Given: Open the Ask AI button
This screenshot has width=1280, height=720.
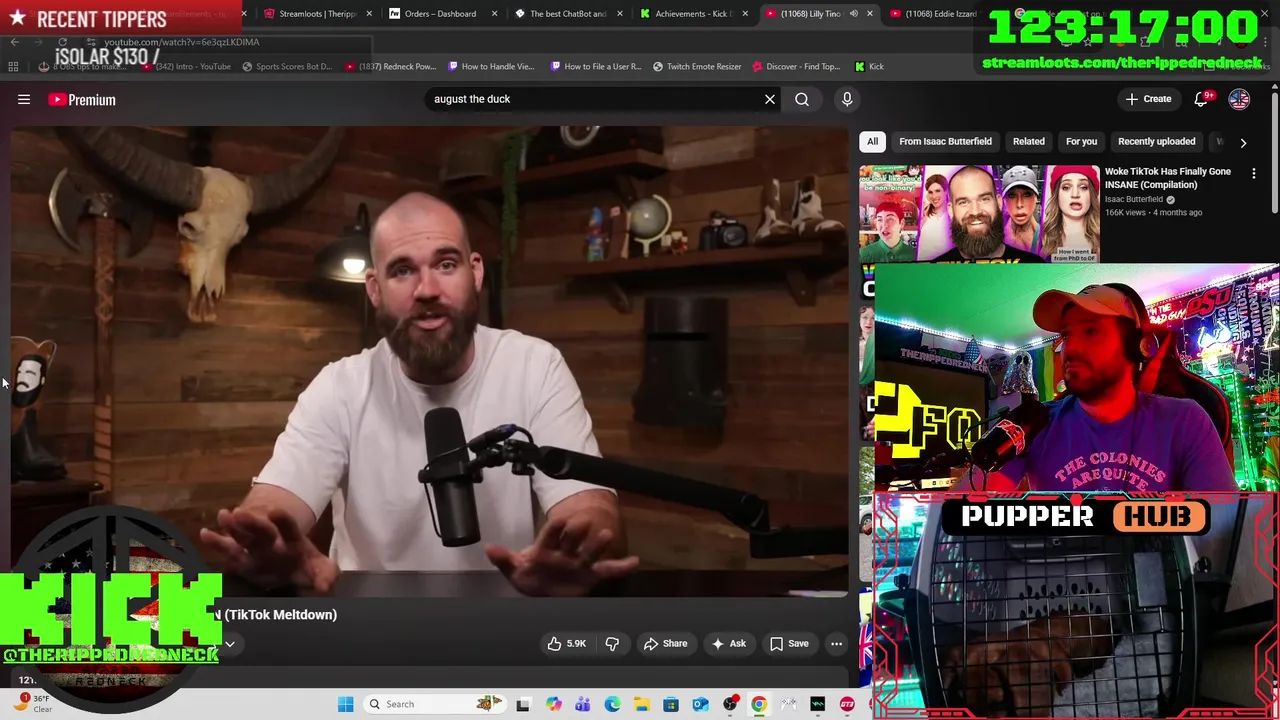Looking at the screenshot, I should pos(728,644).
